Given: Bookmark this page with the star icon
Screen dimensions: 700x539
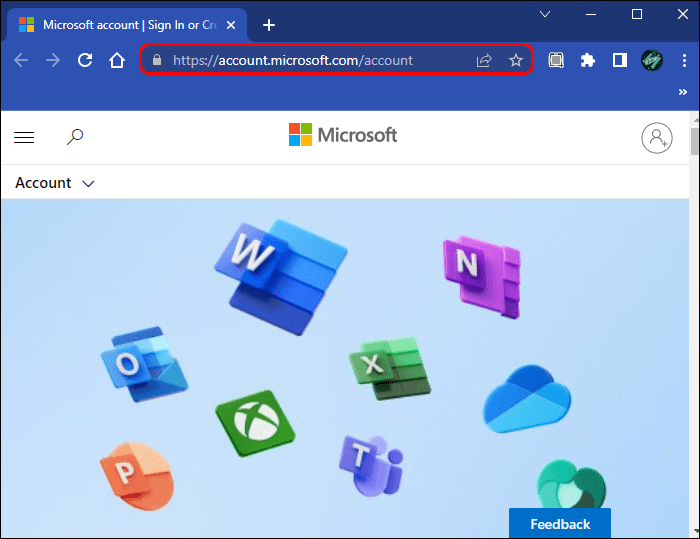Looking at the screenshot, I should (516, 60).
